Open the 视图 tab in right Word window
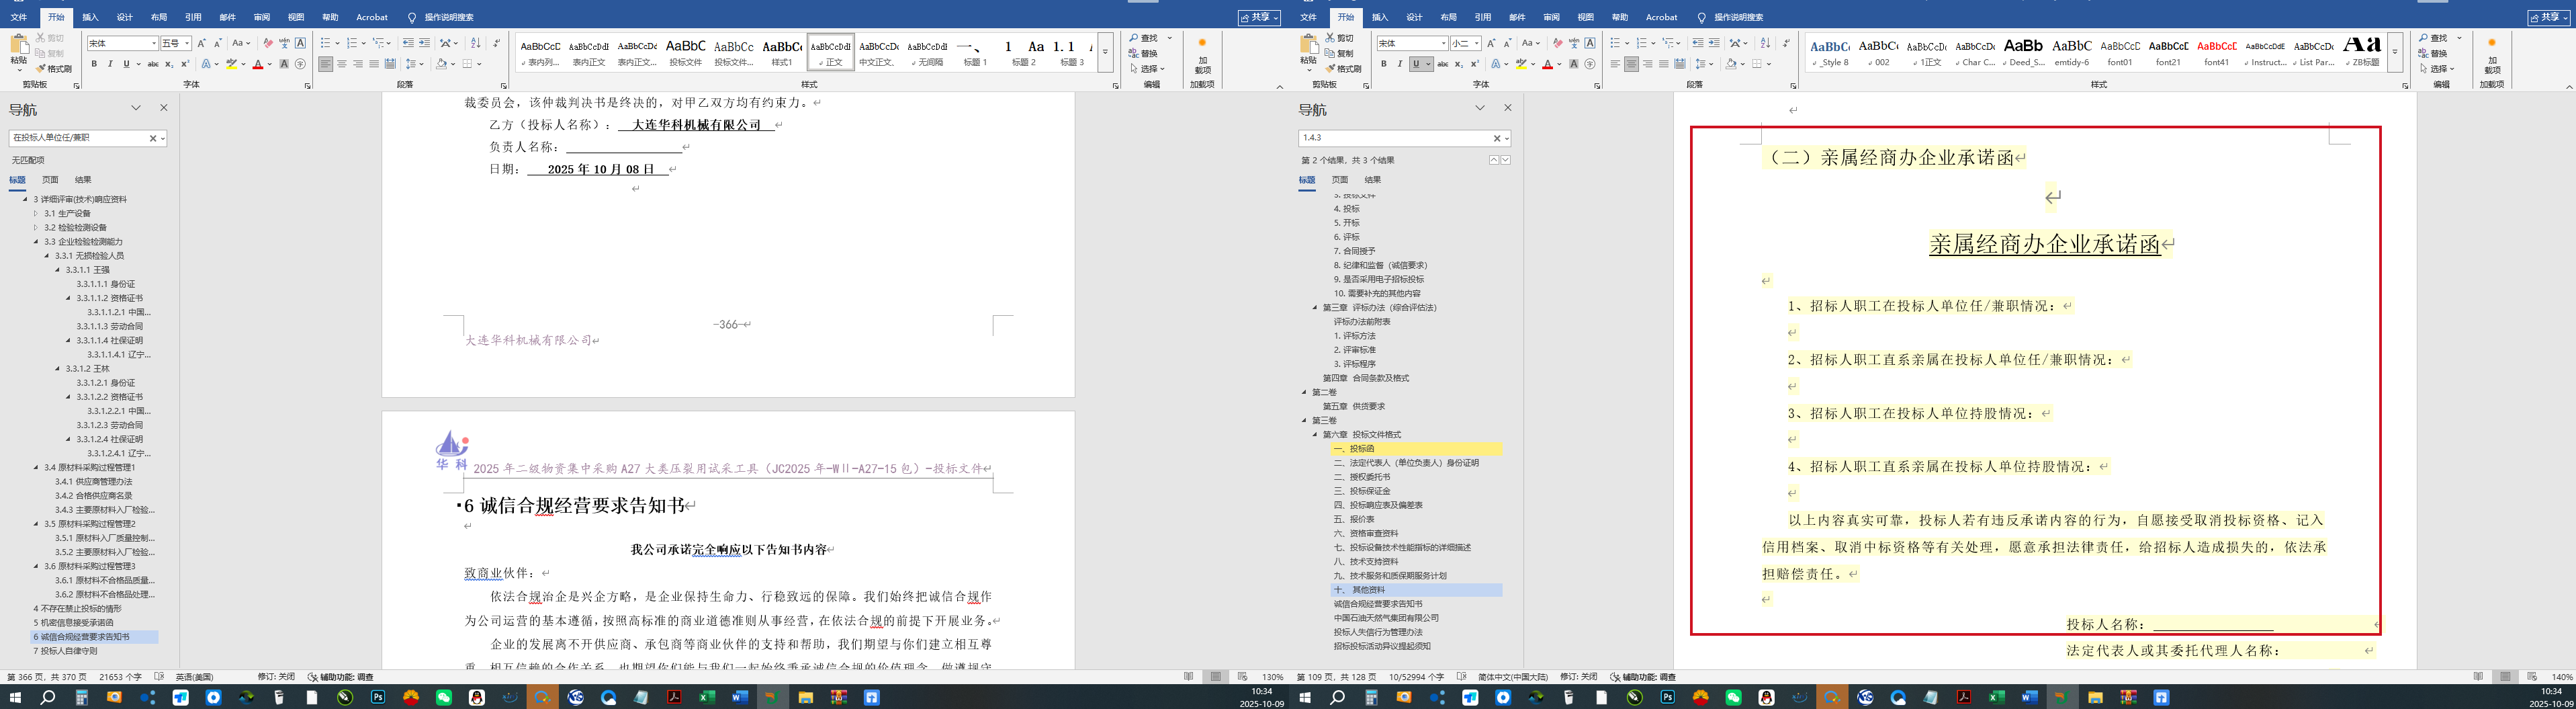The height and width of the screenshot is (709, 2576). 1585,17
